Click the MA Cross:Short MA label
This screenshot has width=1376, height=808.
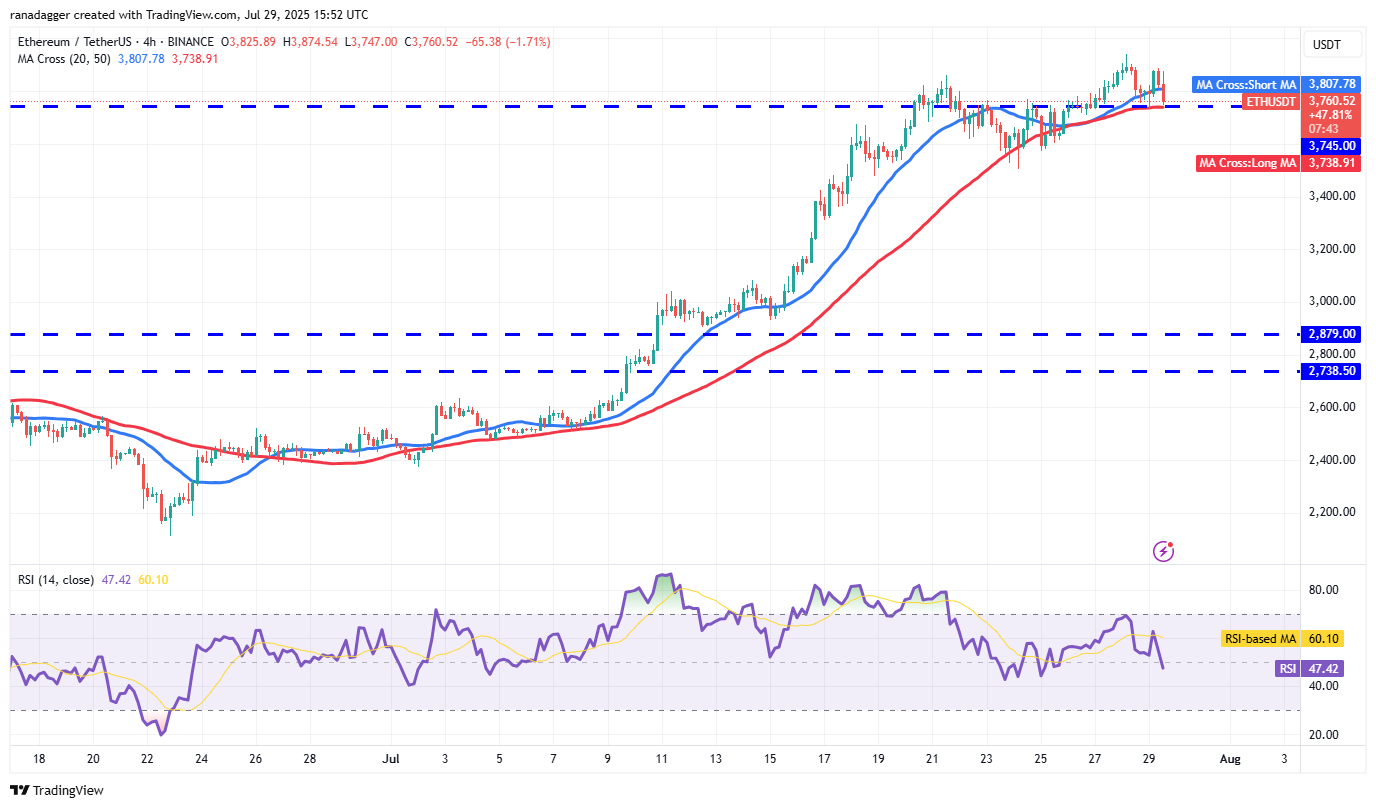[1247, 85]
